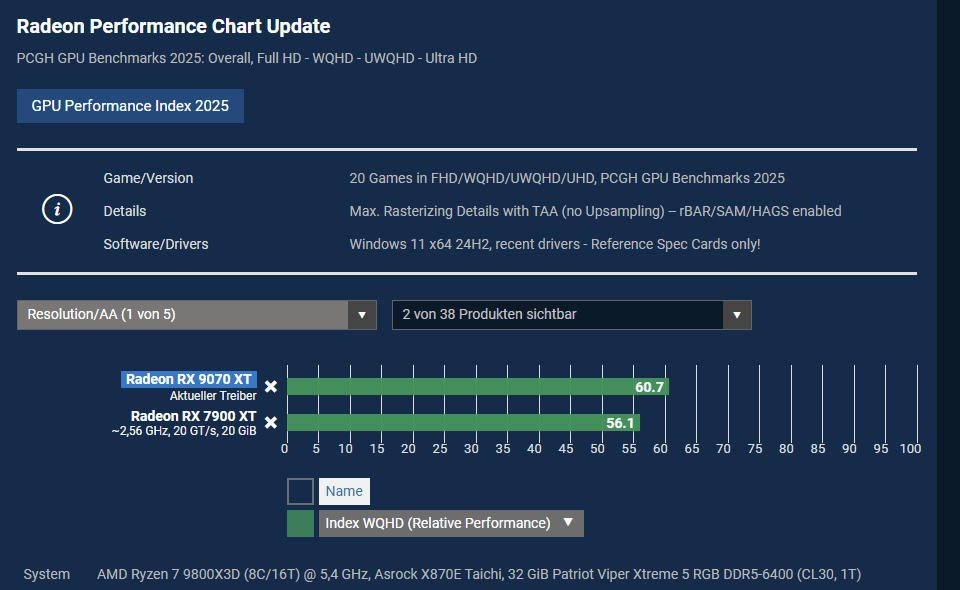Image resolution: width=960 pixels, height=590 pixels.
Task: Click the 'Radeon Performance Chart Update' heading
Action: [x=173, y=26]
